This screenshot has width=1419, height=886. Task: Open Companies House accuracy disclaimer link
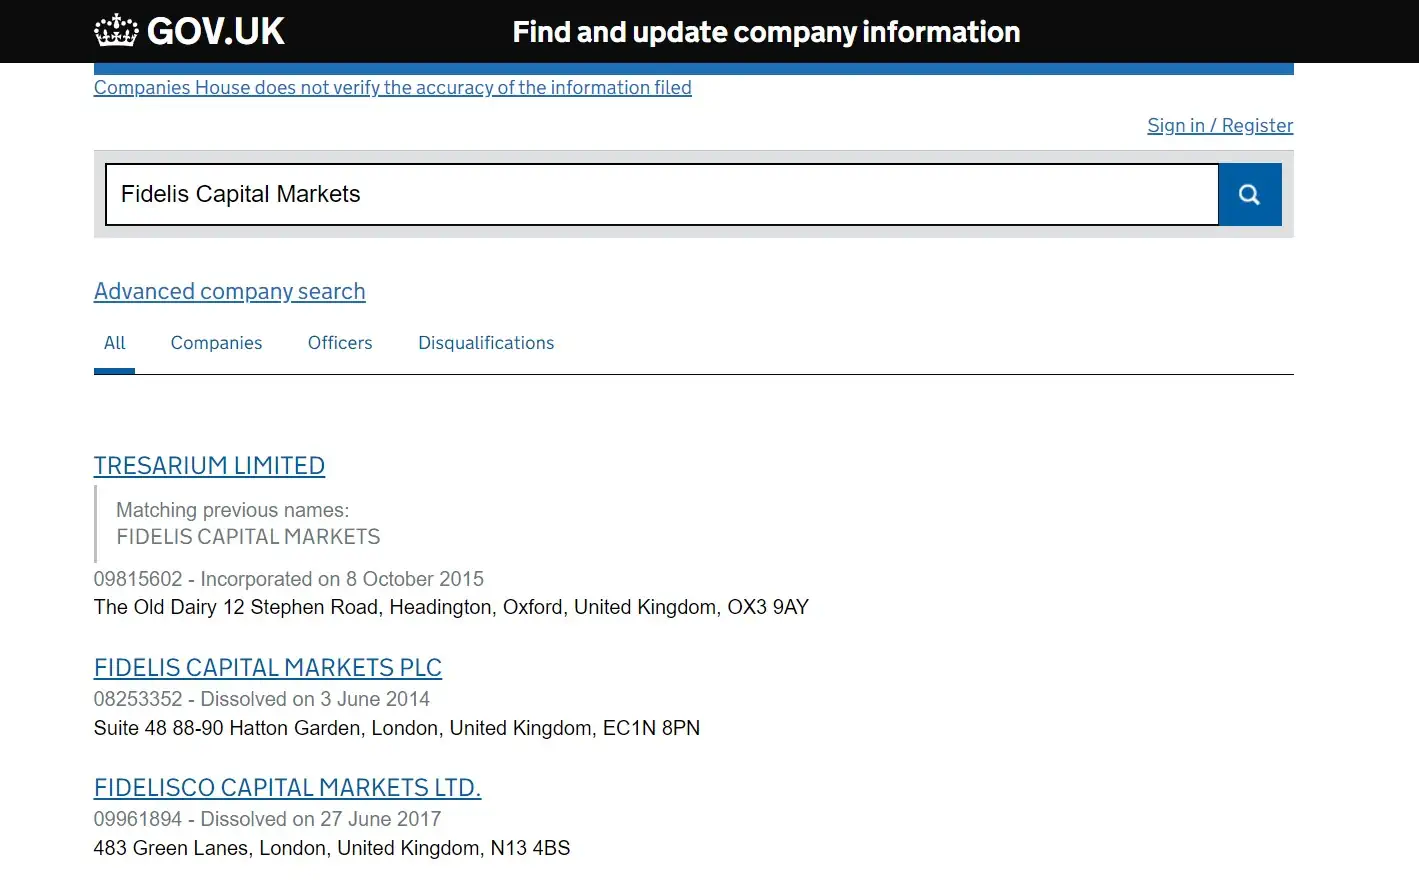pos(393,87)
